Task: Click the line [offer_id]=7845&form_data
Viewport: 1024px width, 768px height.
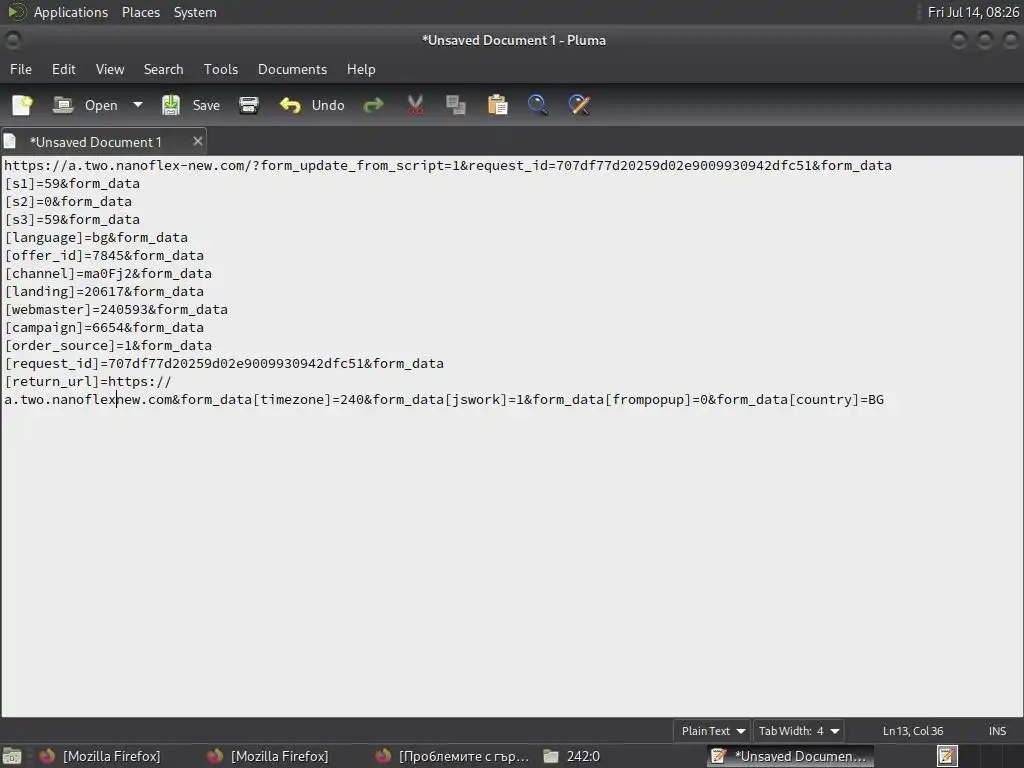Action: pos(104,255)
